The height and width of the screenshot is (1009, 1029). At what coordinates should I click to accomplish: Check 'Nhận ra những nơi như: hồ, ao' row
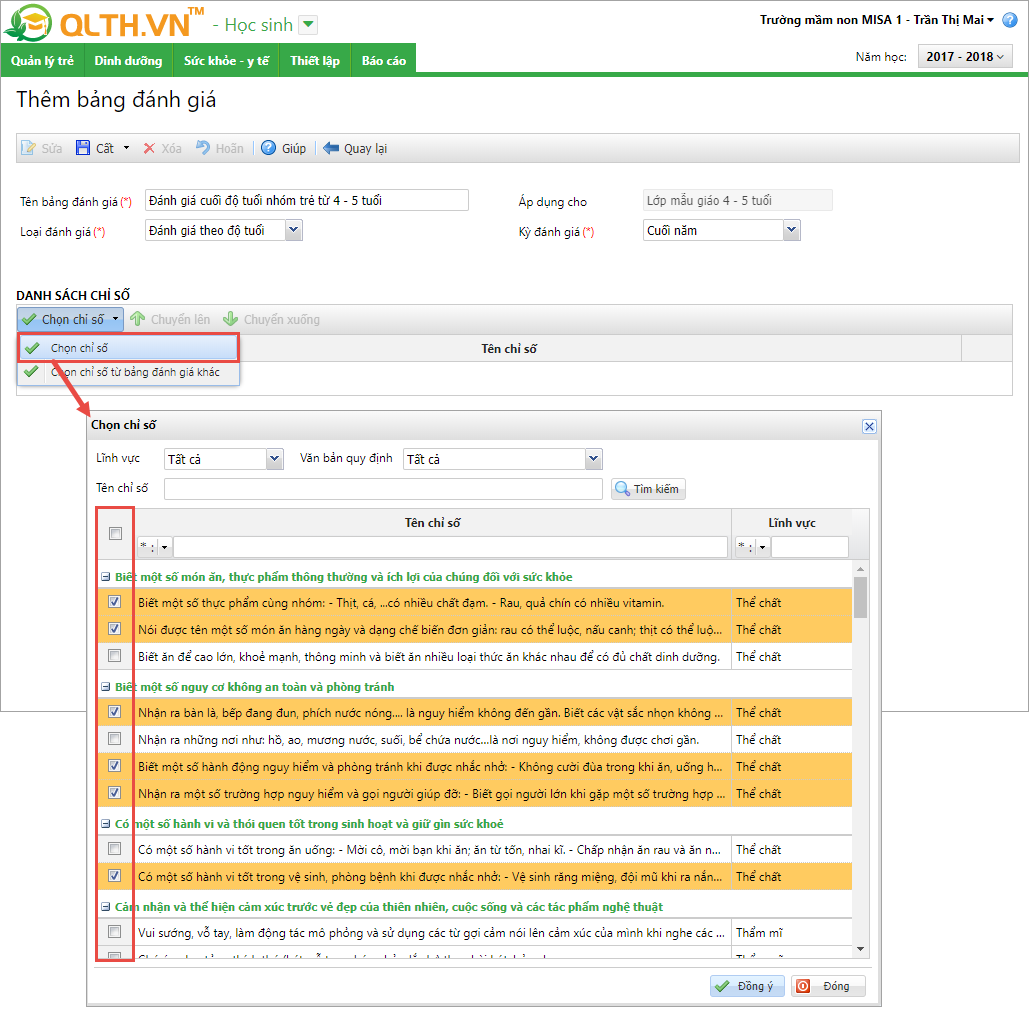coord(115,739)
